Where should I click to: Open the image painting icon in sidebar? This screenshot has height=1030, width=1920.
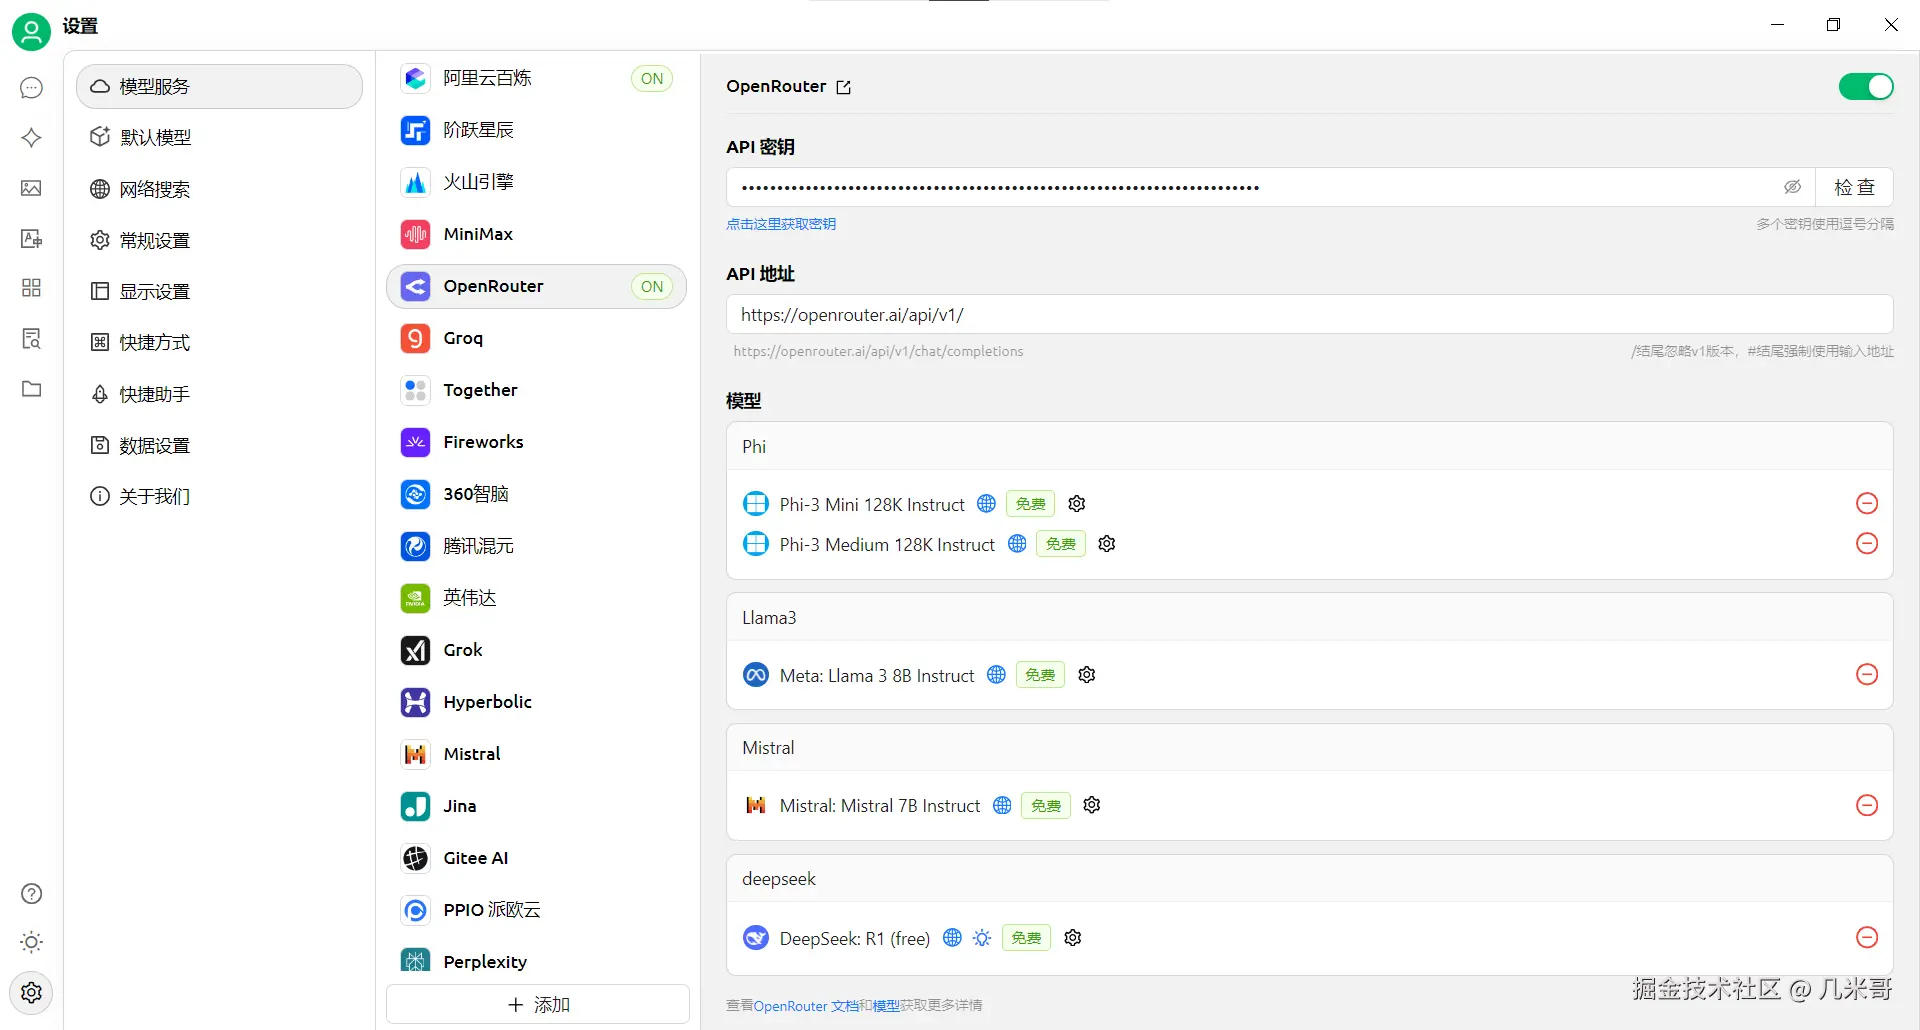click(x=32, y=188)
